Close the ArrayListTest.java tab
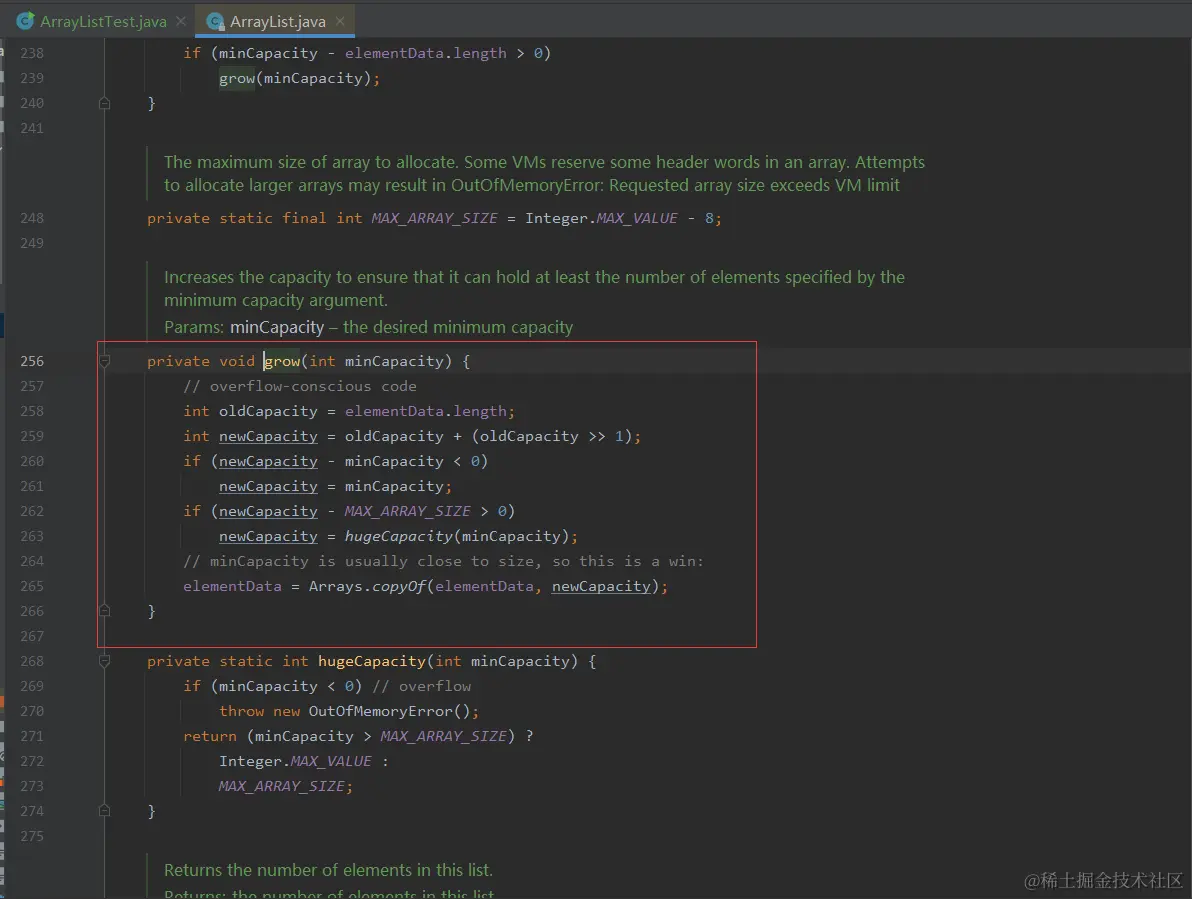The height and width of the screenshot is (899, 1192). (181, 21)
